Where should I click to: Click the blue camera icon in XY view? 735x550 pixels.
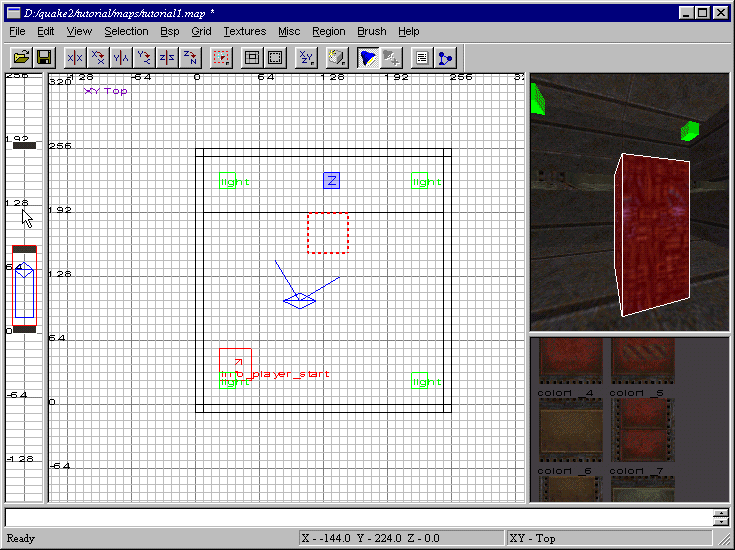pyautogui.click(x=300, y=301)
